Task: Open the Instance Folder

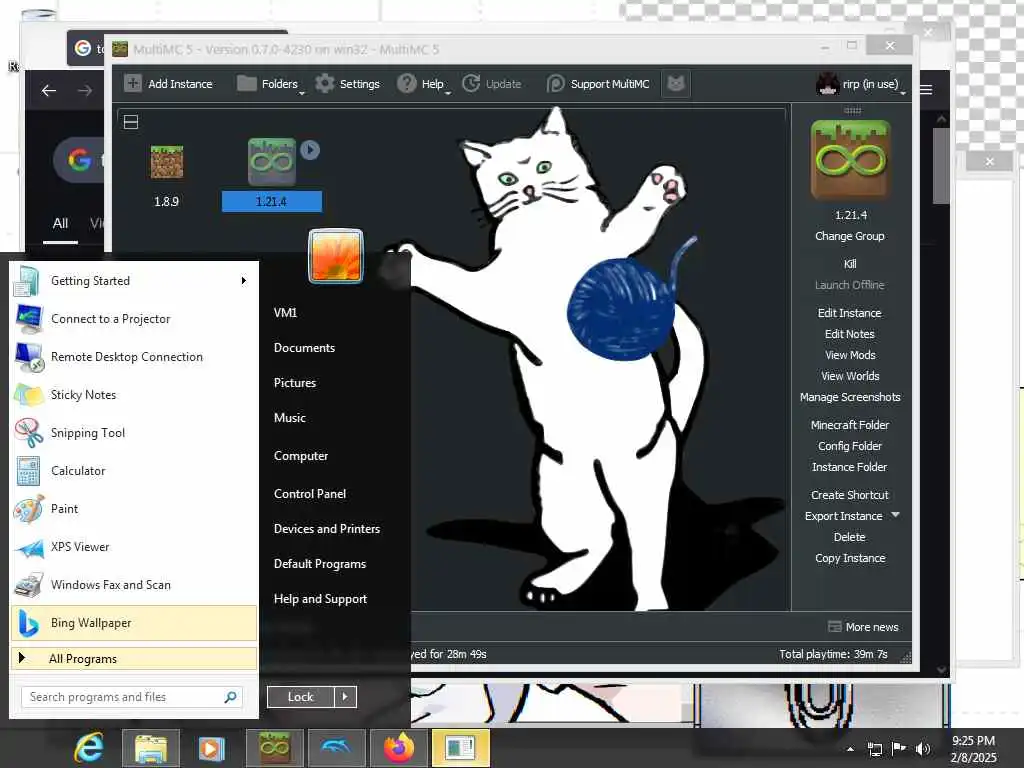Action: click(x=850, y=466)
